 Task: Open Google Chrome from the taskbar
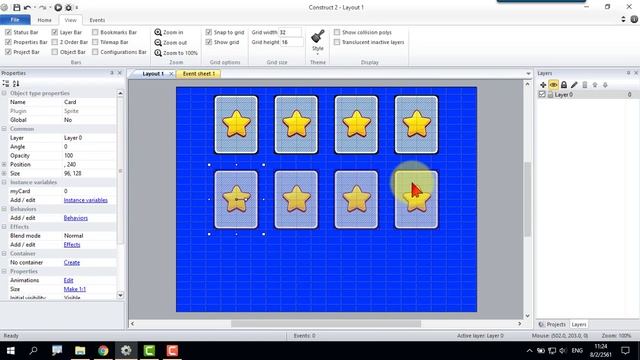tap(103, 351)
